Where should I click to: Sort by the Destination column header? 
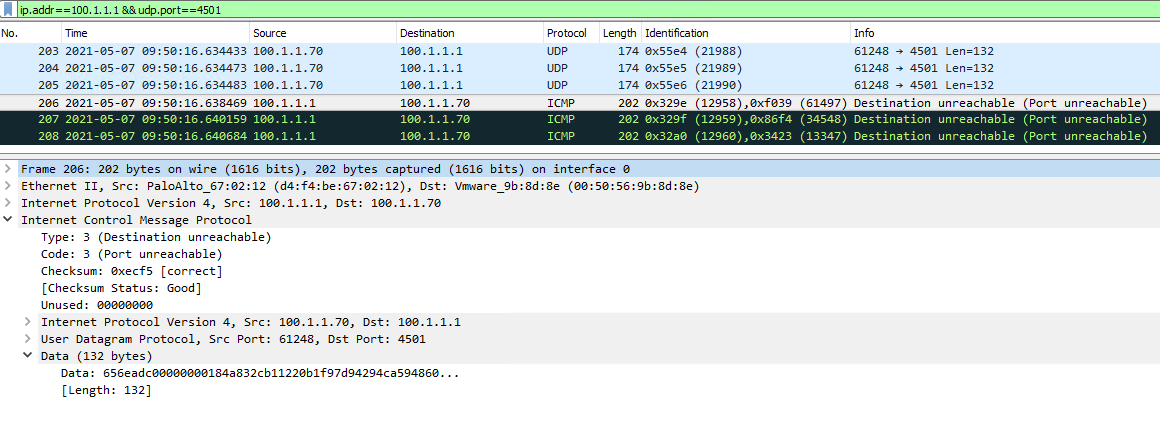click(x=471, y=33)
